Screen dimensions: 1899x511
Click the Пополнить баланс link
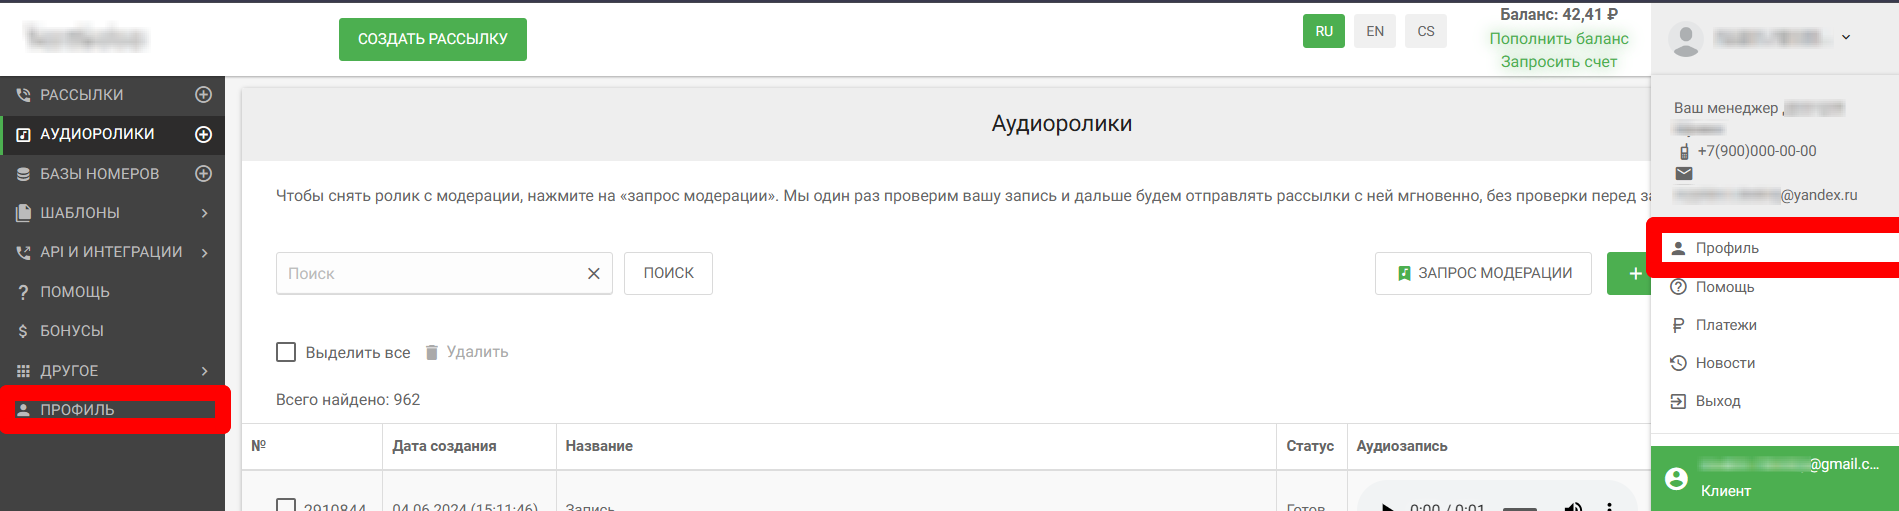(x=1558, y=38)
